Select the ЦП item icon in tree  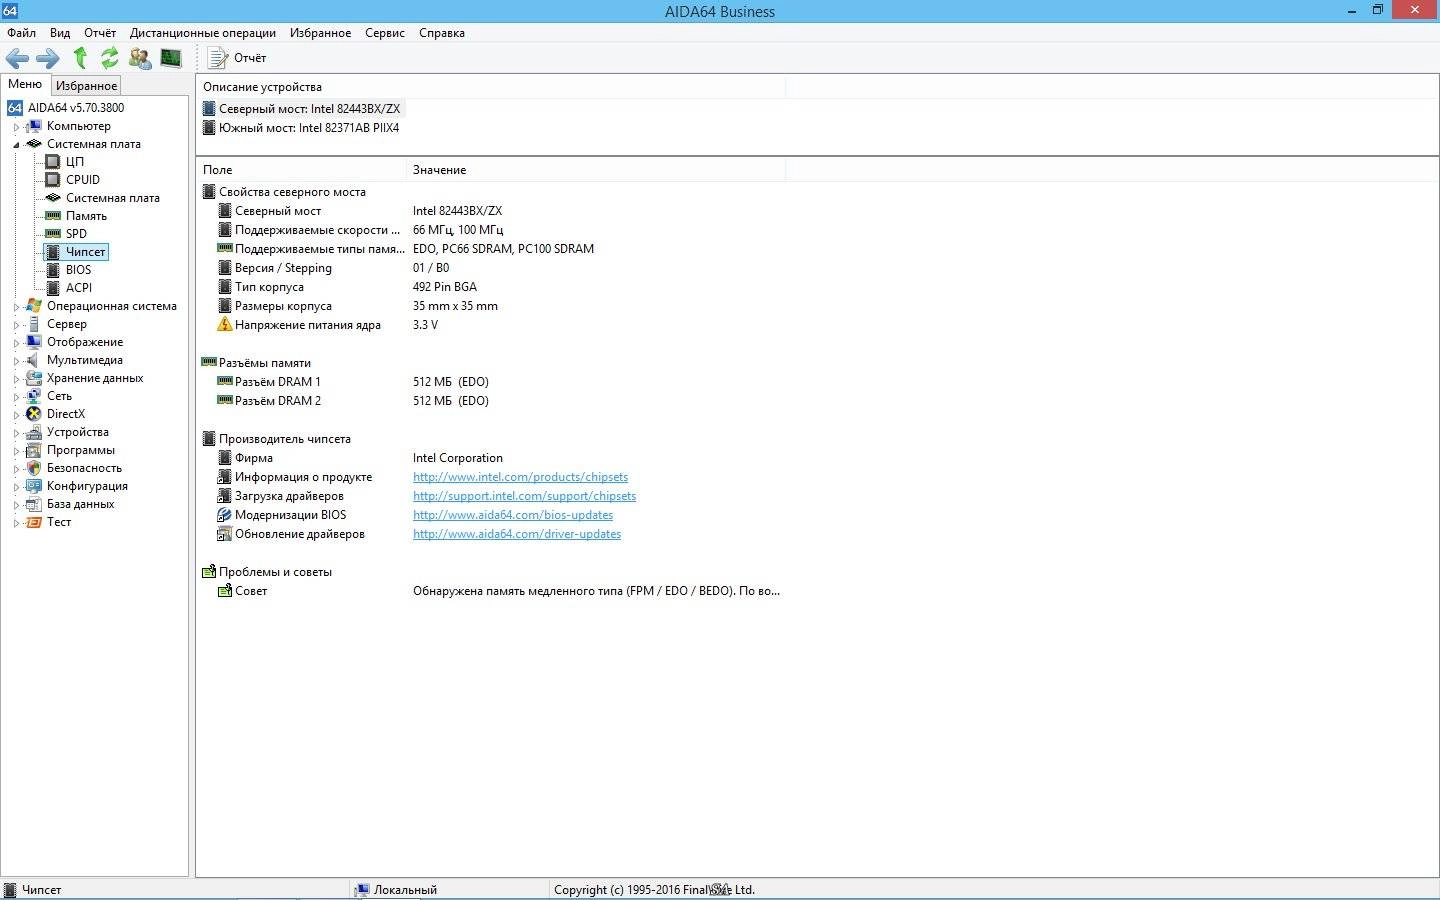coord(53,162)
